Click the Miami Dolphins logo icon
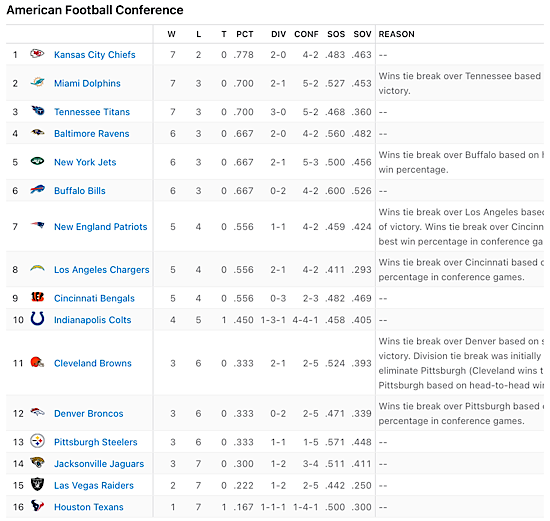This screenshot has width=550, height=521. pos(37,82)
